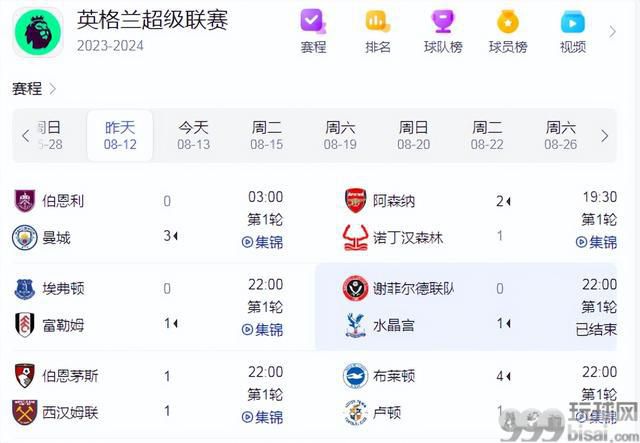Click the Brighton club crest
Screen dimensions: 640x443
pos(355,376)
